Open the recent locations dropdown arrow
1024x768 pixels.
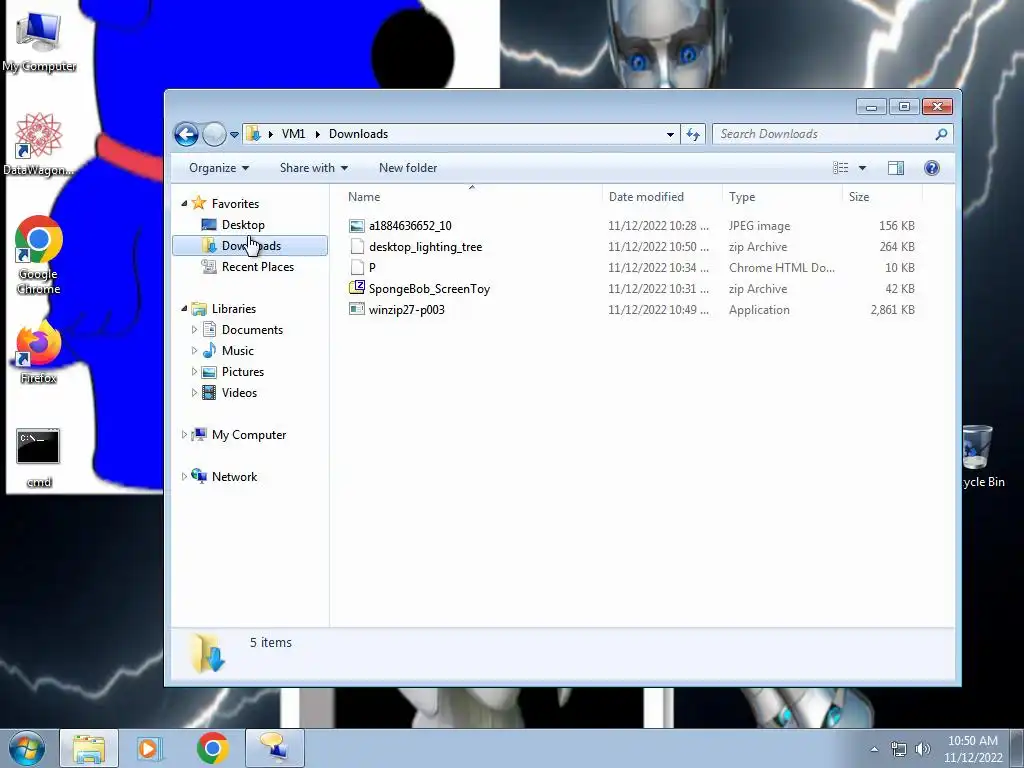point(234,135)
